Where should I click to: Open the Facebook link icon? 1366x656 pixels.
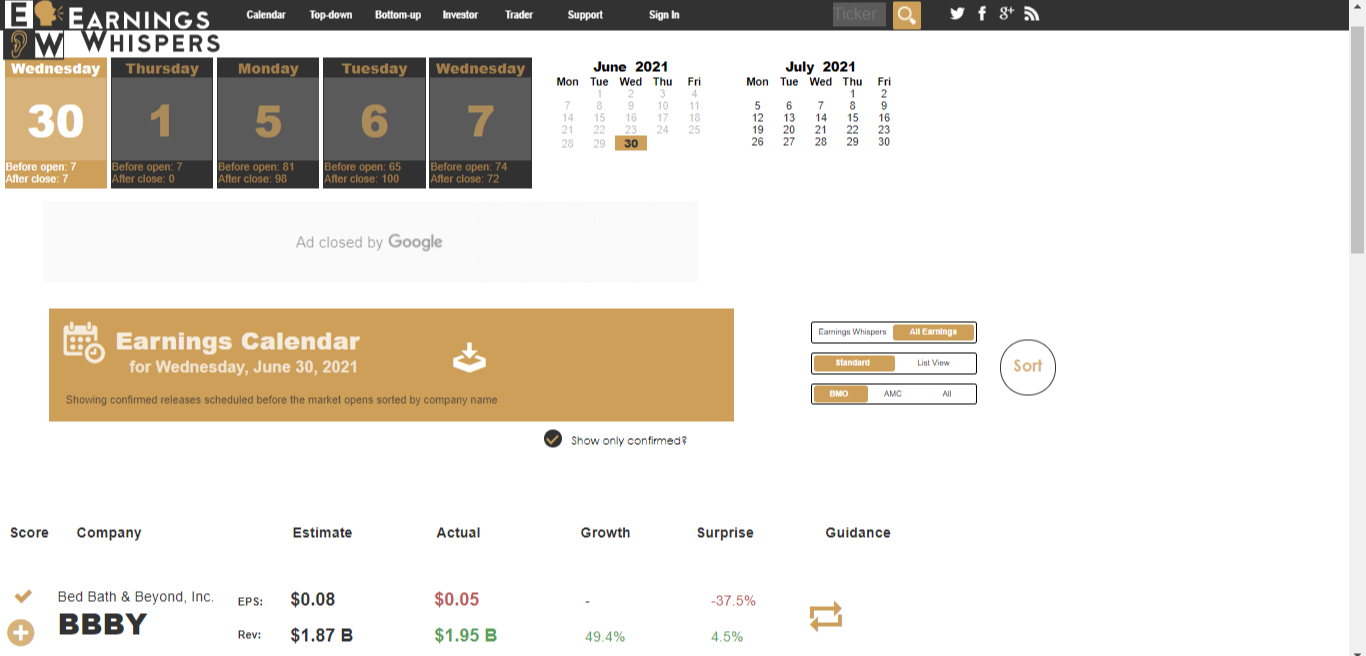pos(982,14)
